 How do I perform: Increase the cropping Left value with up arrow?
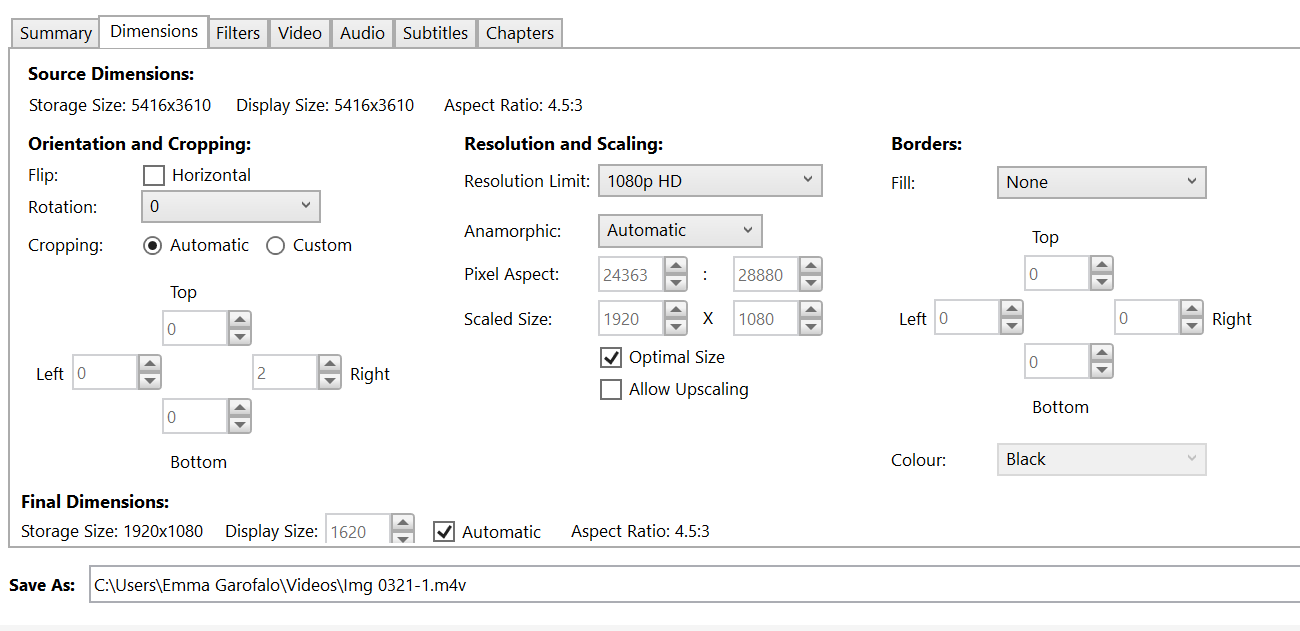[x=149, y=365]
